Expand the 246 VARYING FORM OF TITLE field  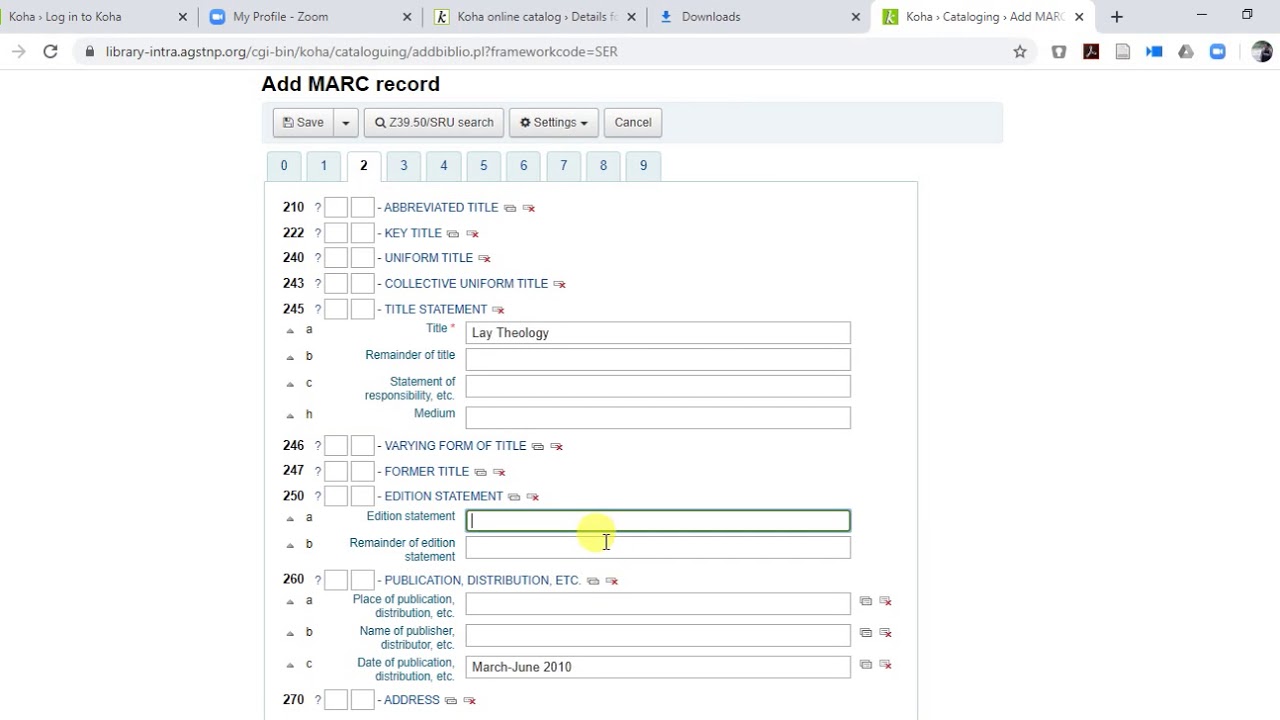455,446
